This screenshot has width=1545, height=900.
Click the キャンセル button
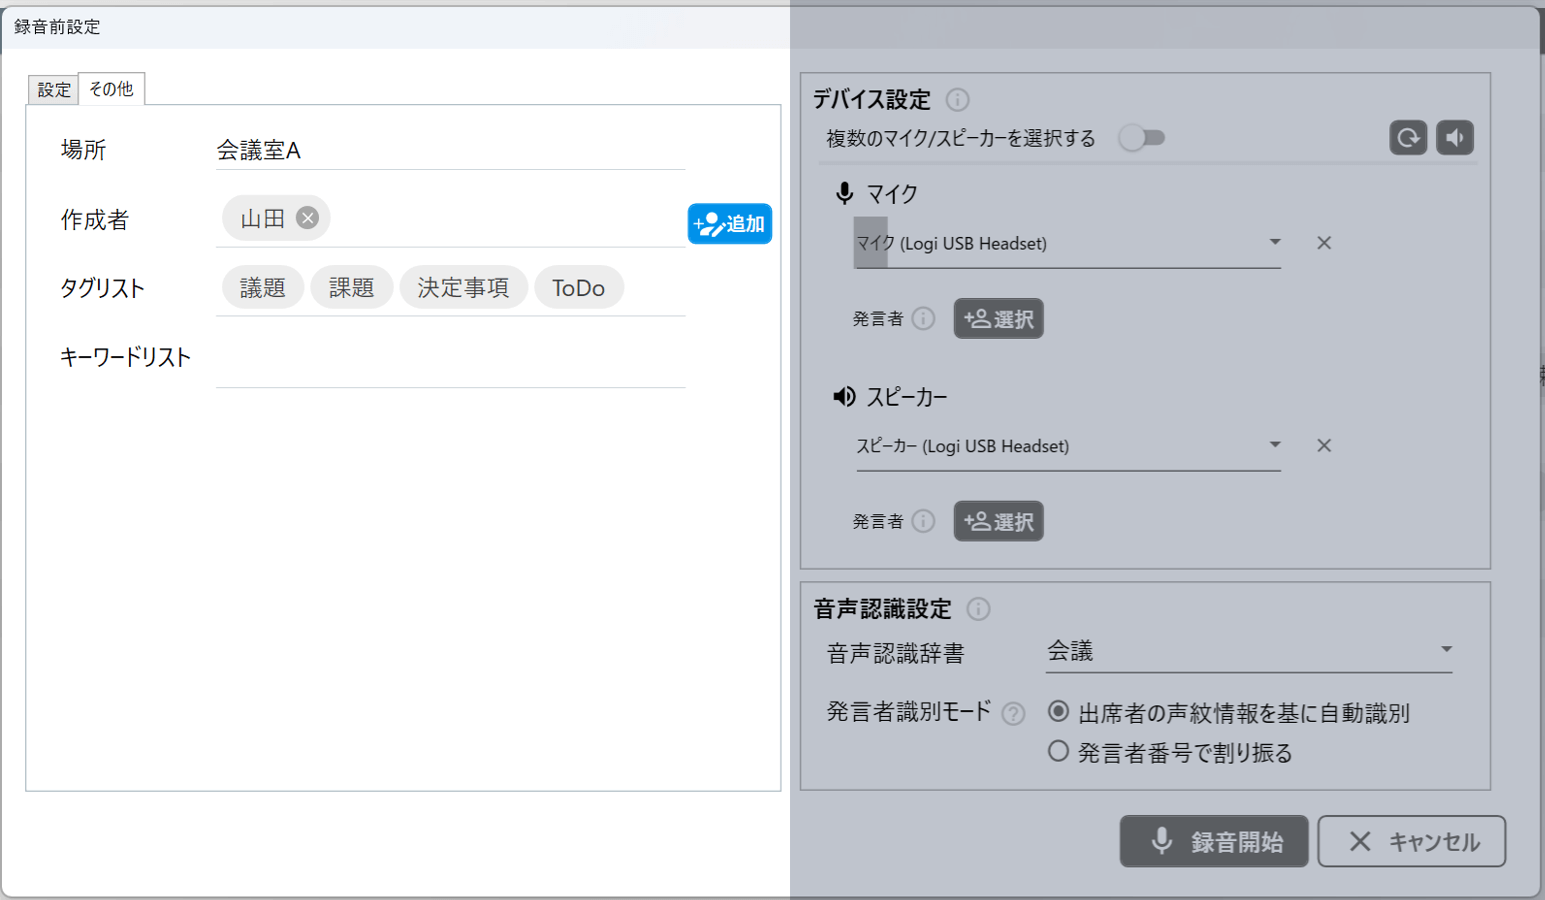(1411, 841)
